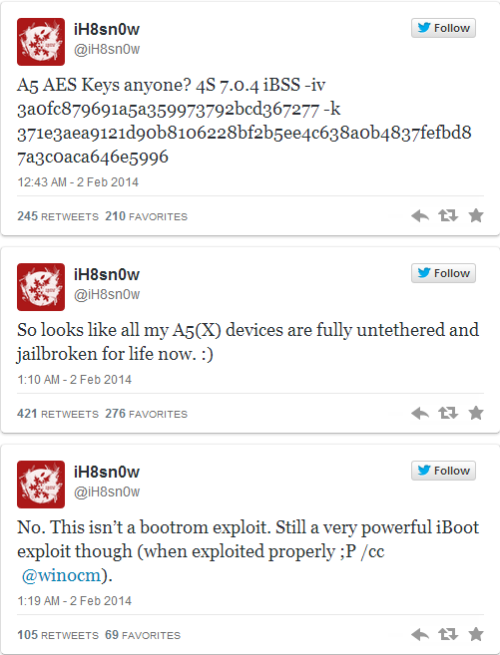
Task: Reply to the bootrom exploit tweet
Action: pos(420,635)
